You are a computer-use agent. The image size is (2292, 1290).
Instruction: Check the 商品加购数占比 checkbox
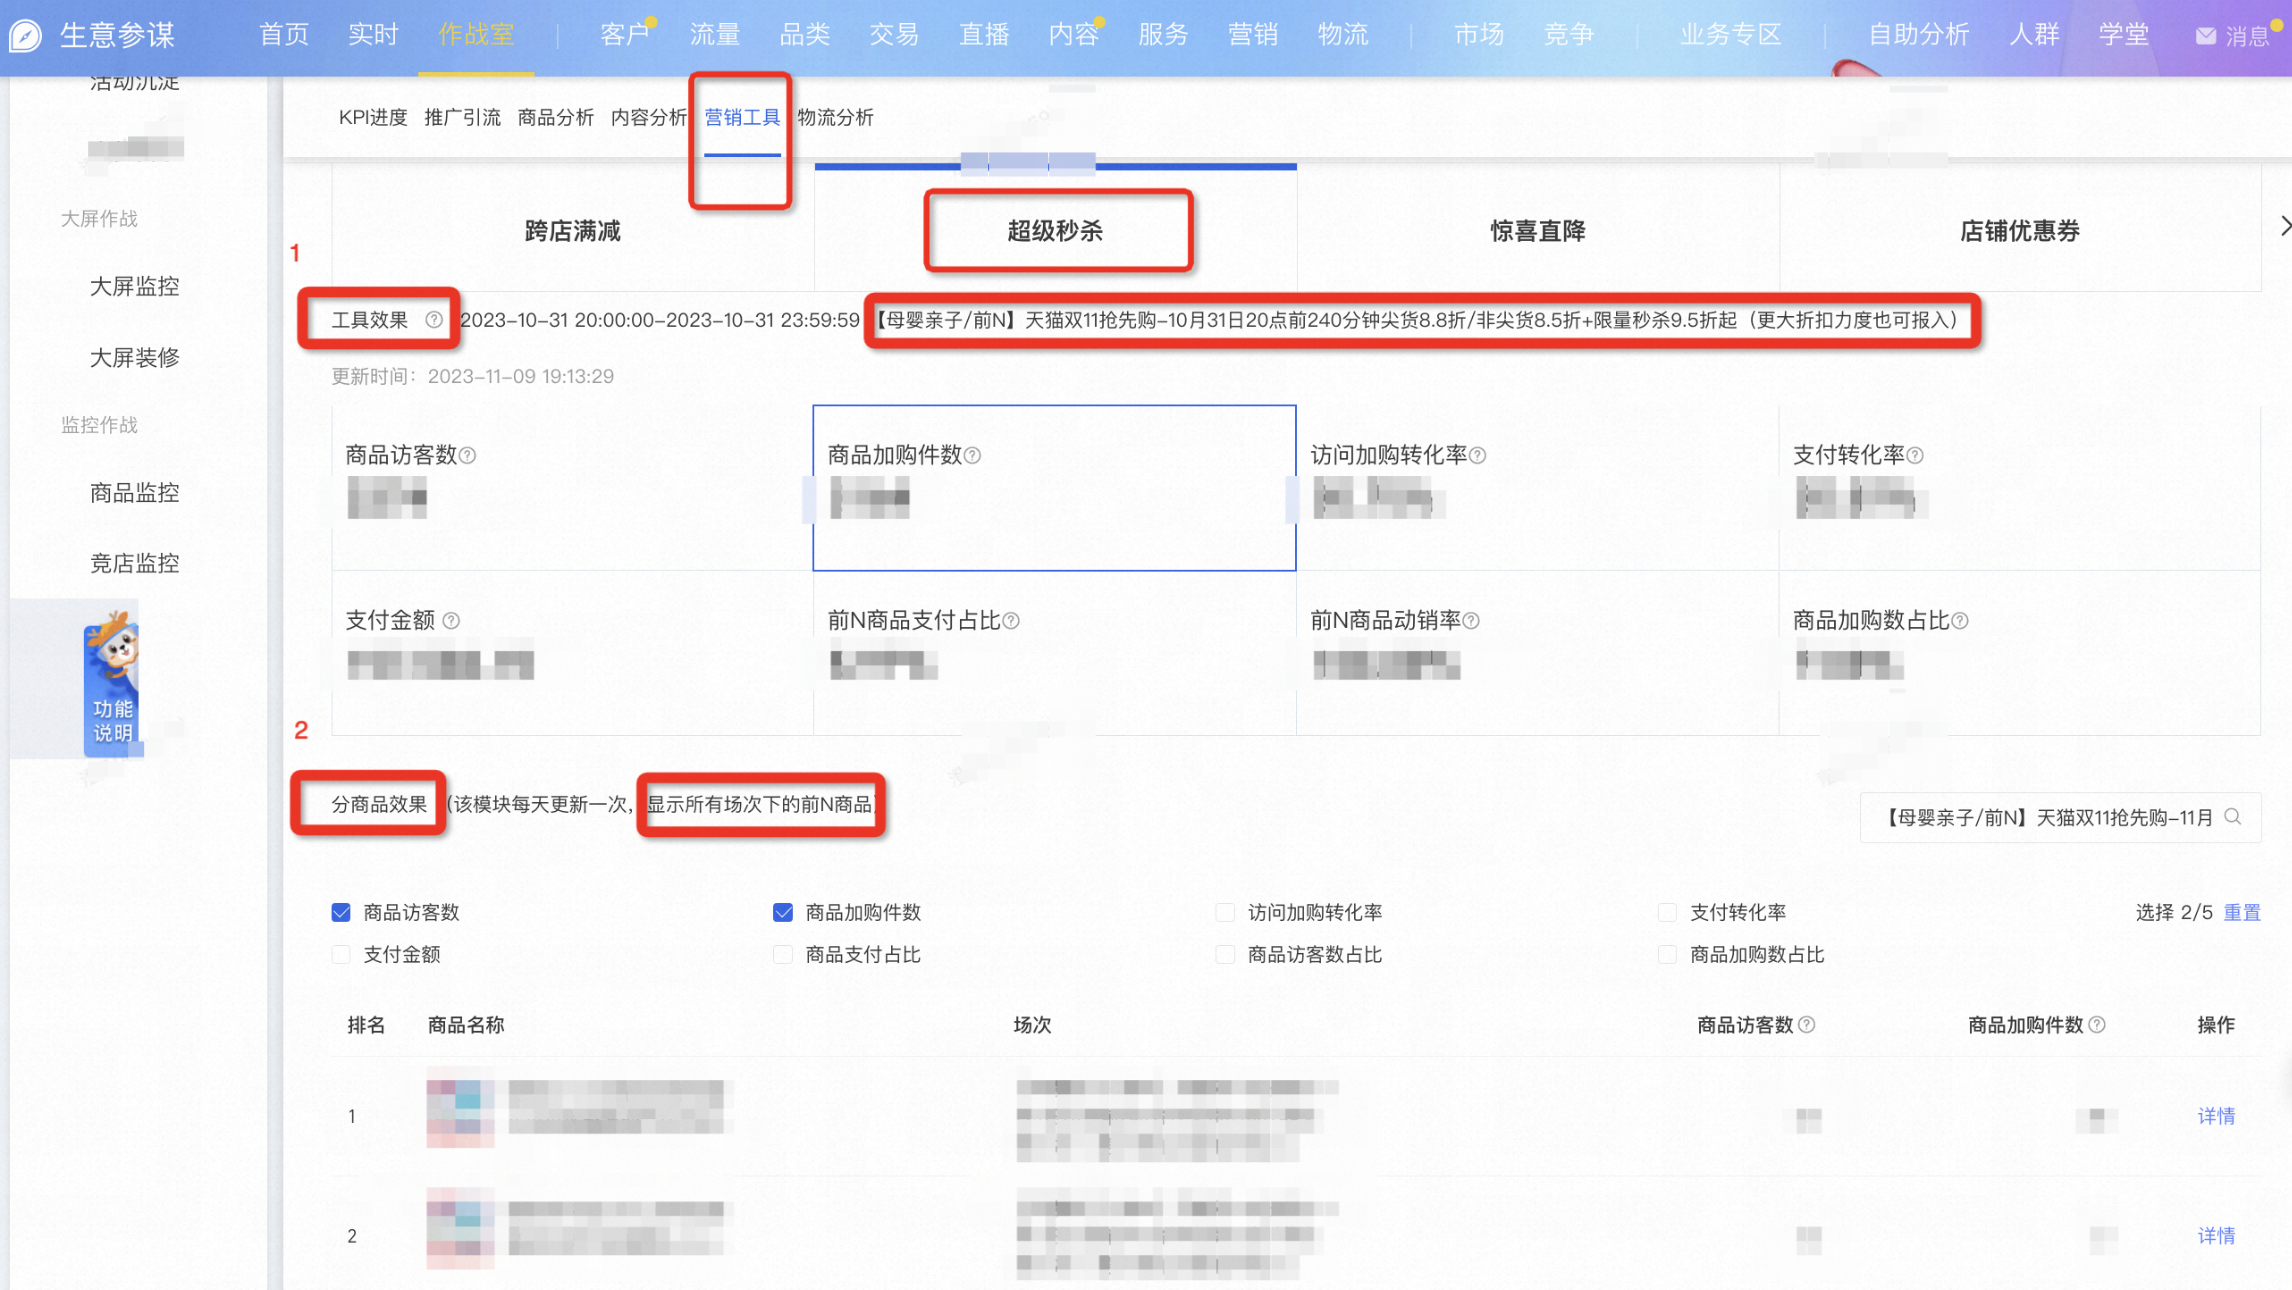click(x=1667, y=955)
